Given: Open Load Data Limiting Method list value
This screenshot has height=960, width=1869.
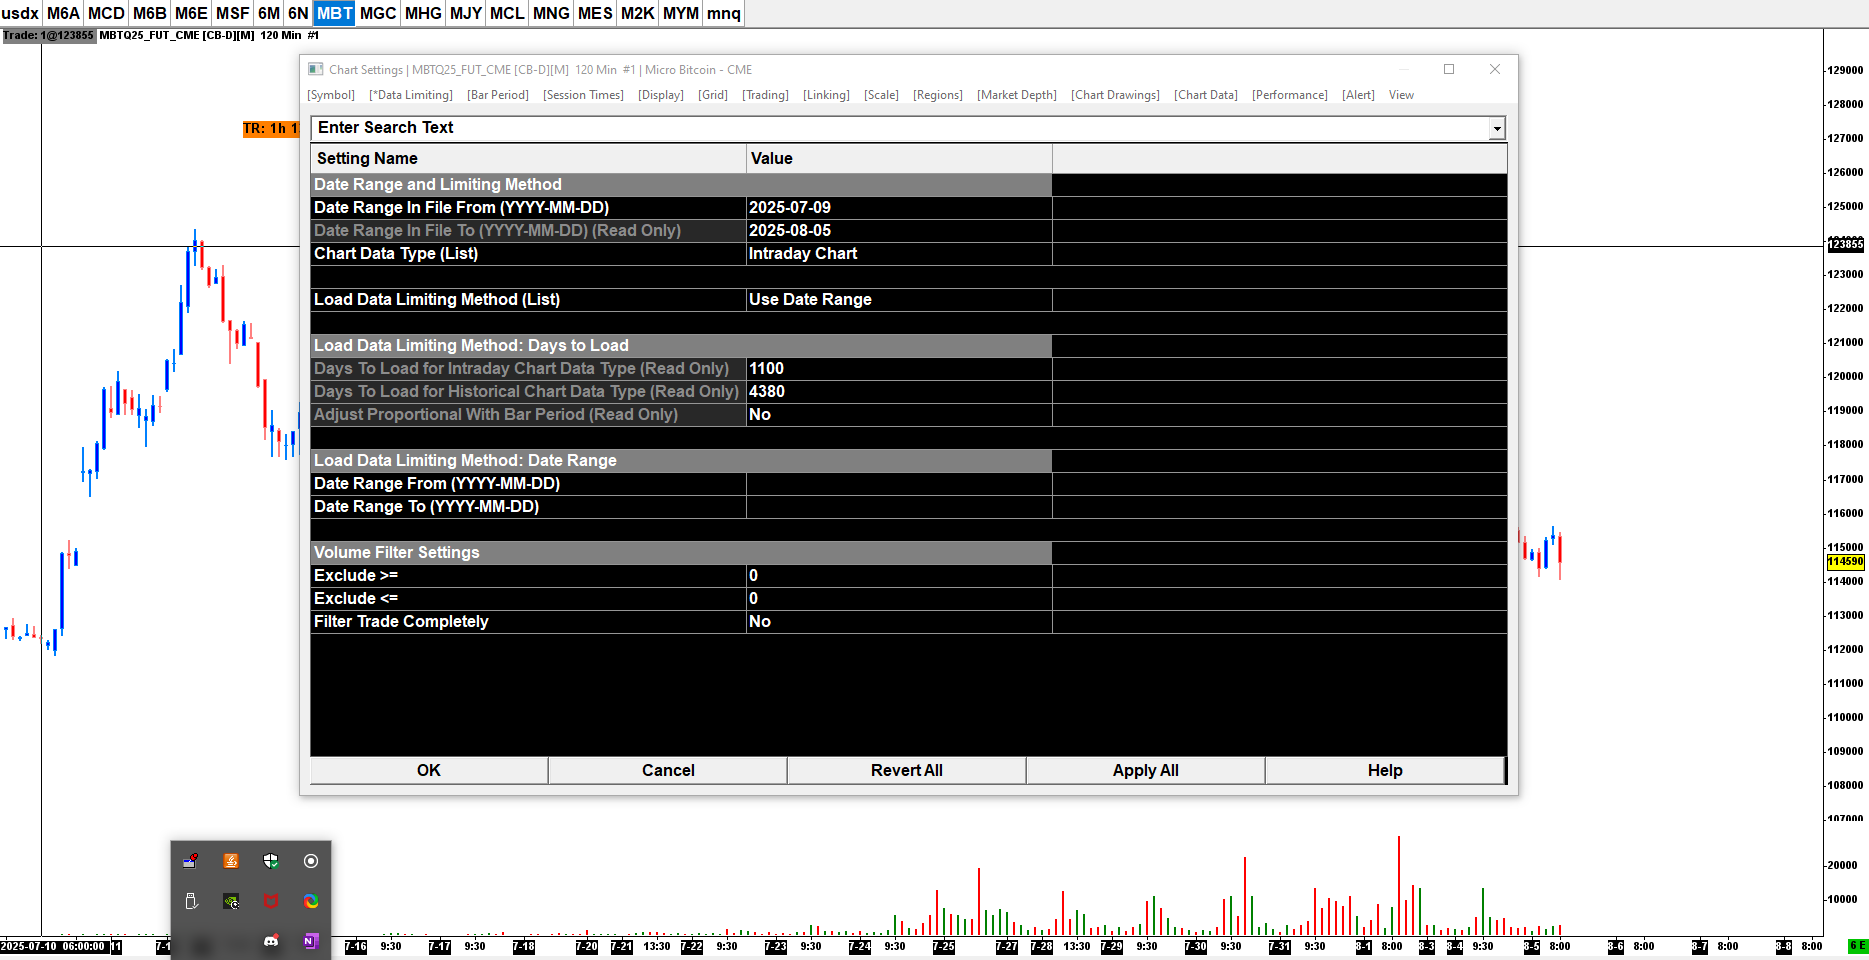Looking at the screenshot, I should [899, 300].
